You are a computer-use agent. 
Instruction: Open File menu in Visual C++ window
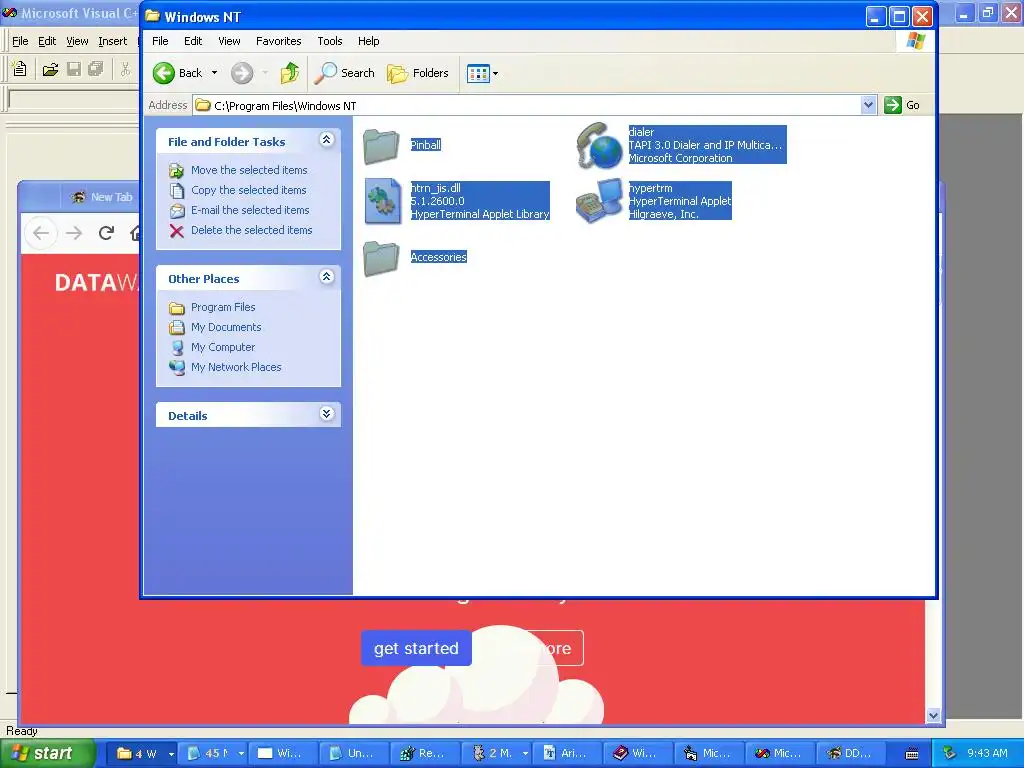20,41
